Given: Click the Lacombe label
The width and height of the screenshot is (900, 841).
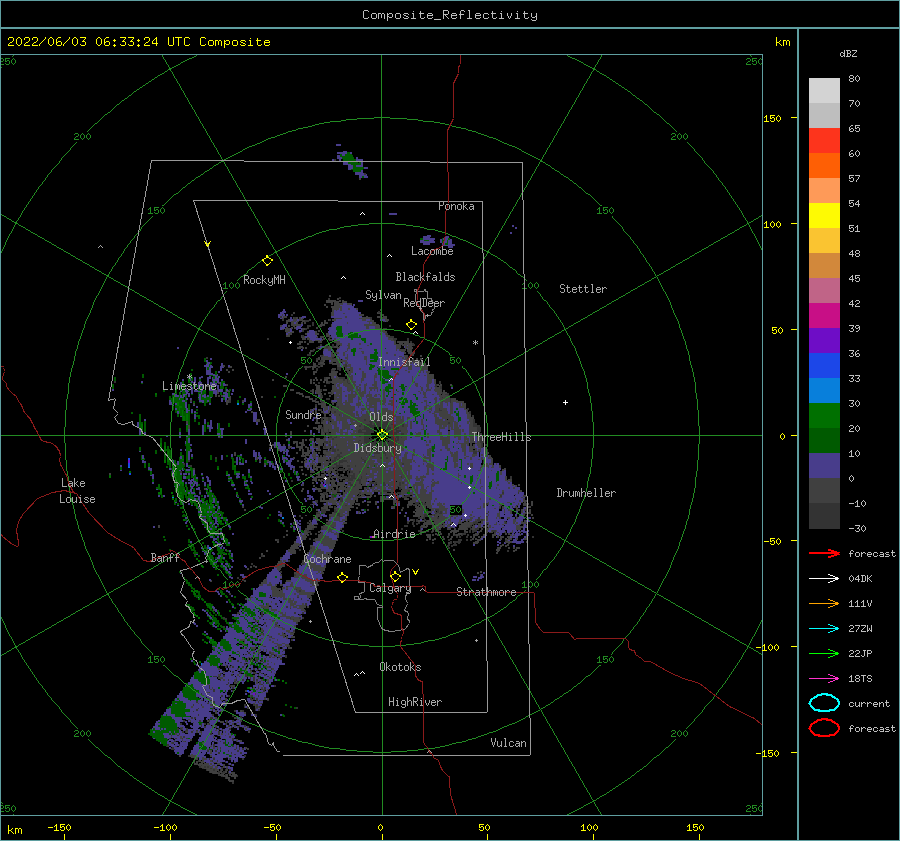Looking at the screenshot, I should point(432,251).
